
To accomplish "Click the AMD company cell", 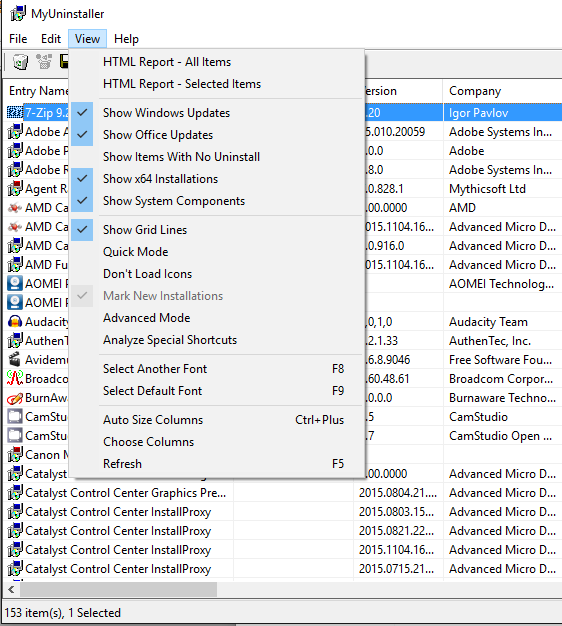I will pos(503,208).
